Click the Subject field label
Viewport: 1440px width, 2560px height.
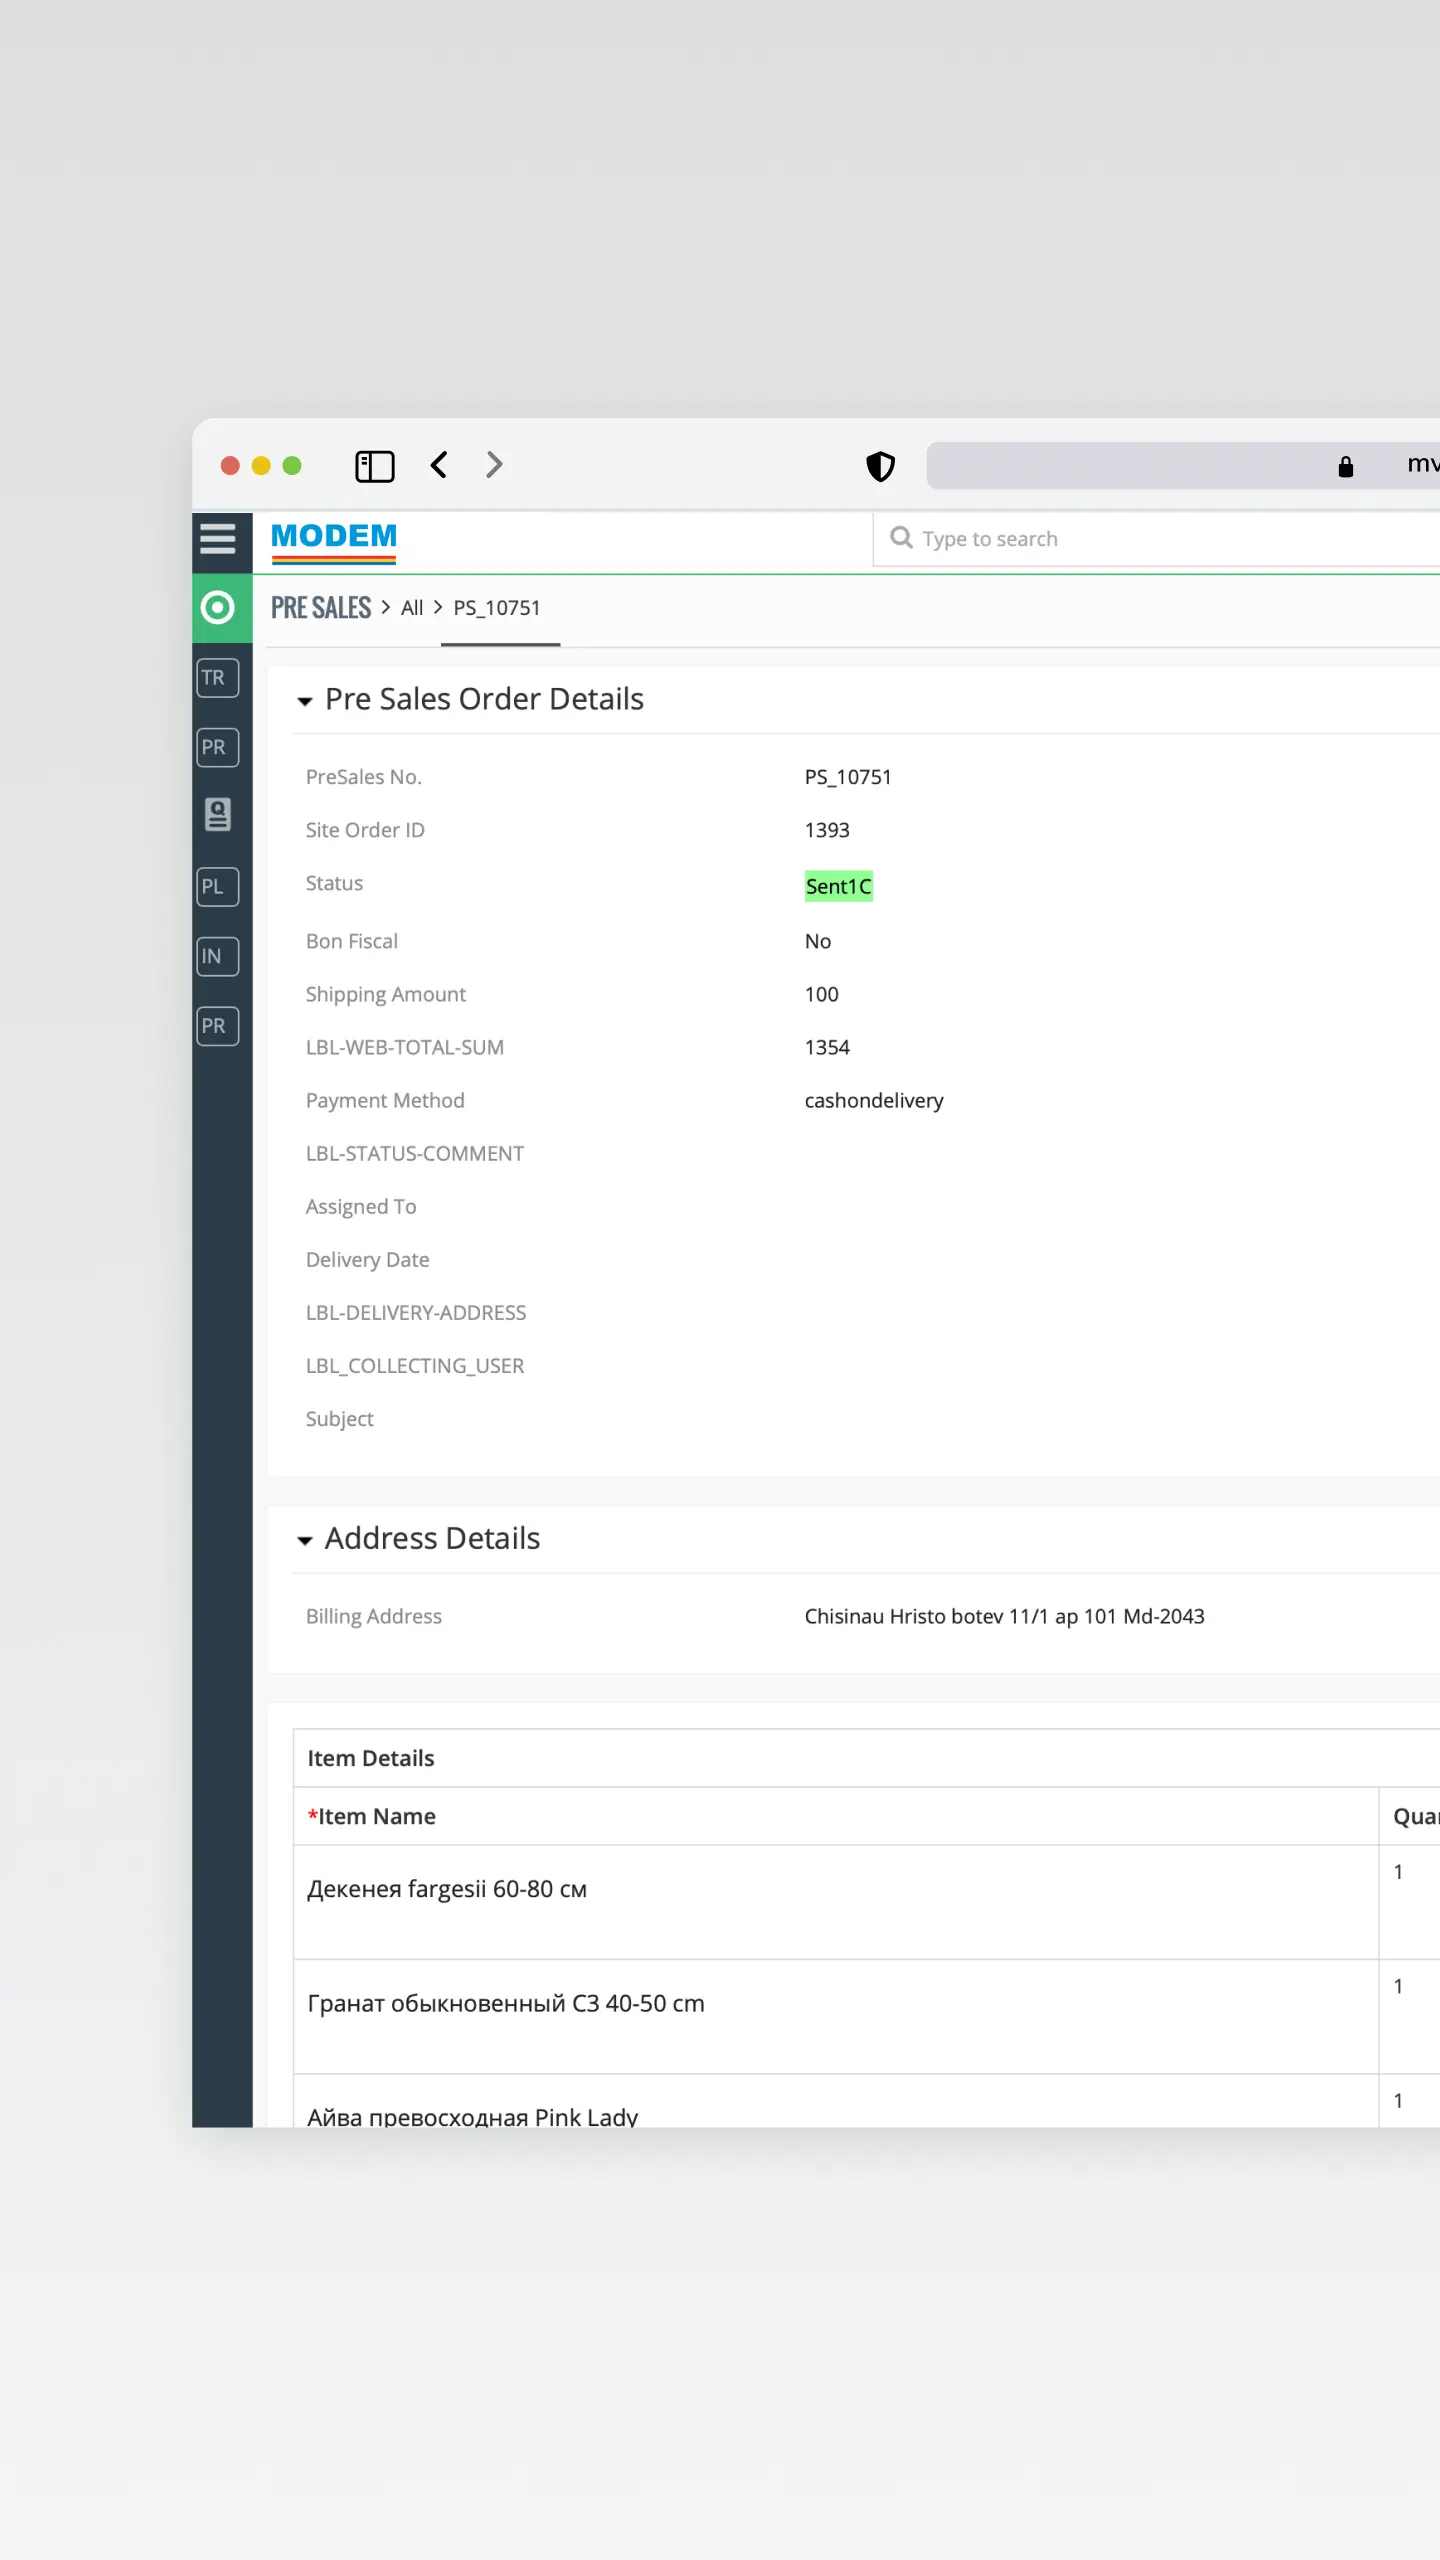[x=339, y=1419]
